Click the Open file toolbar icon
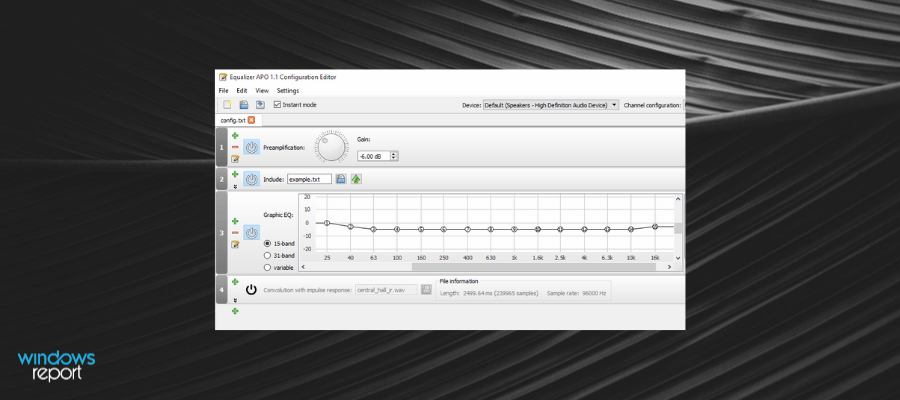900x400 pixels. point(243,104)
